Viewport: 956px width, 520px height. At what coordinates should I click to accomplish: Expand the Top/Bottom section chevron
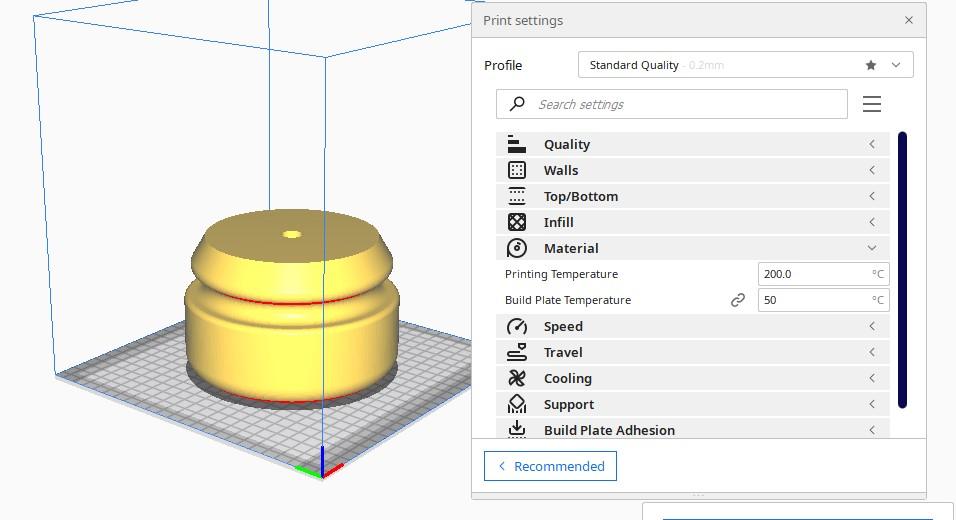click(872, 196)
